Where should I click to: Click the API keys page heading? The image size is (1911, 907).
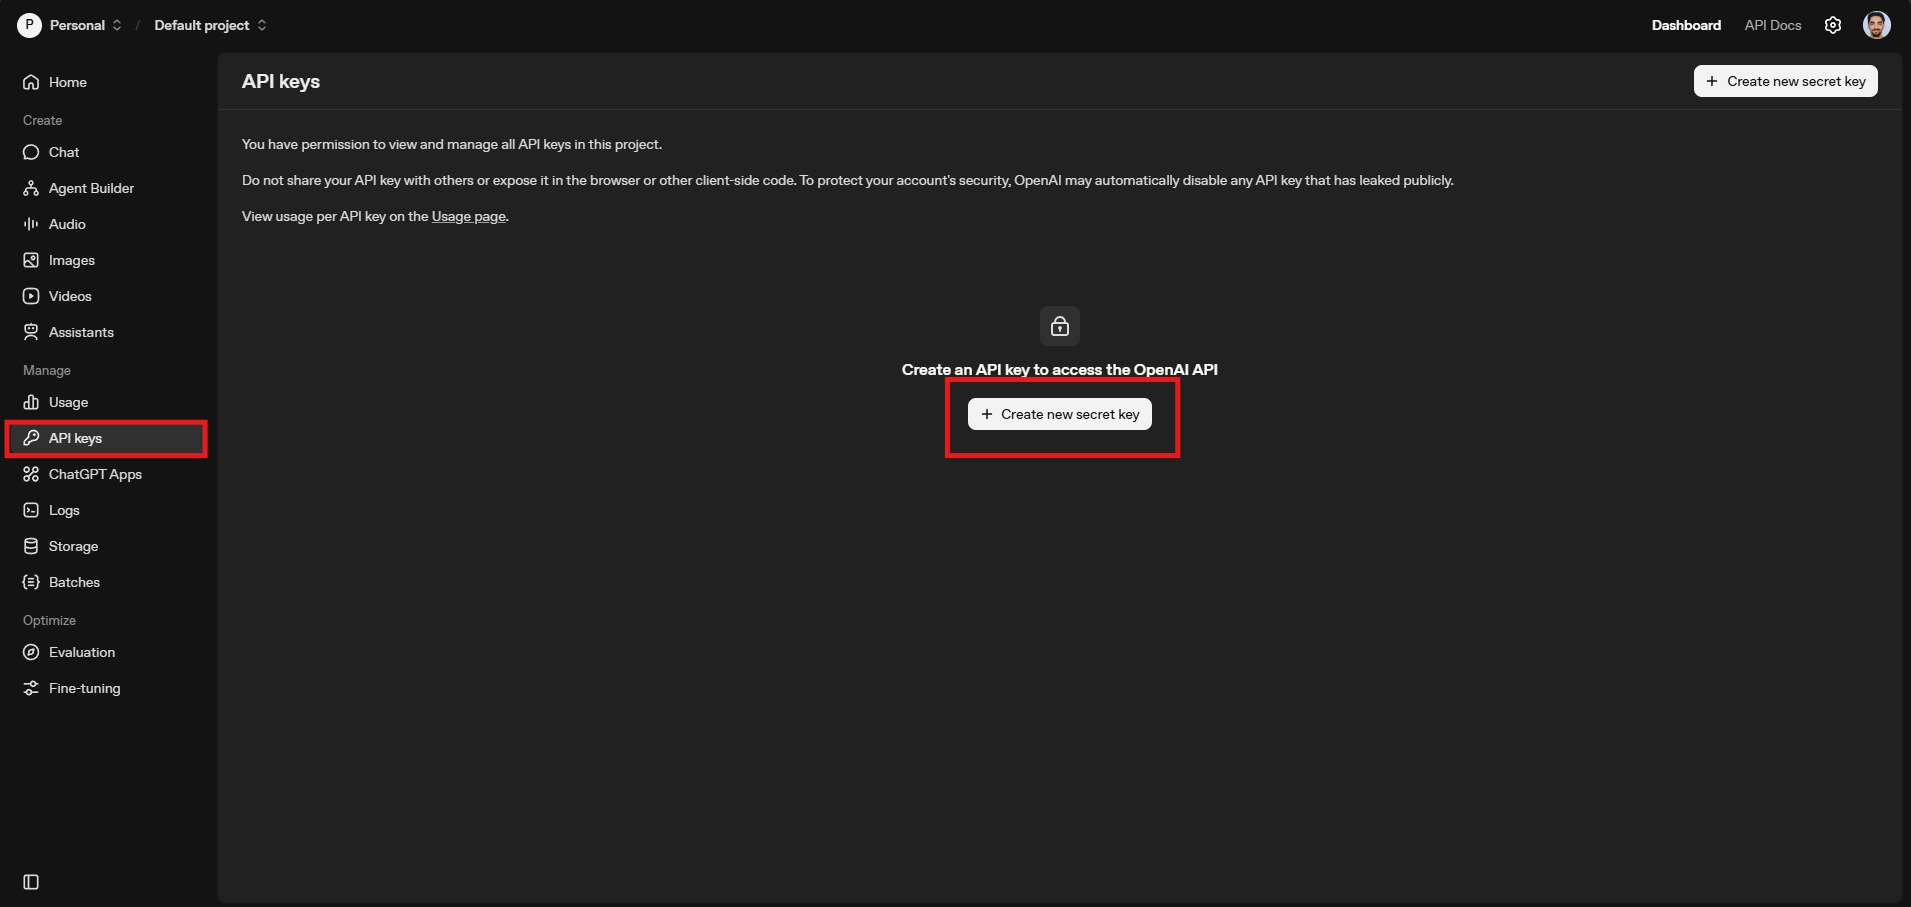tap(281, 81)
